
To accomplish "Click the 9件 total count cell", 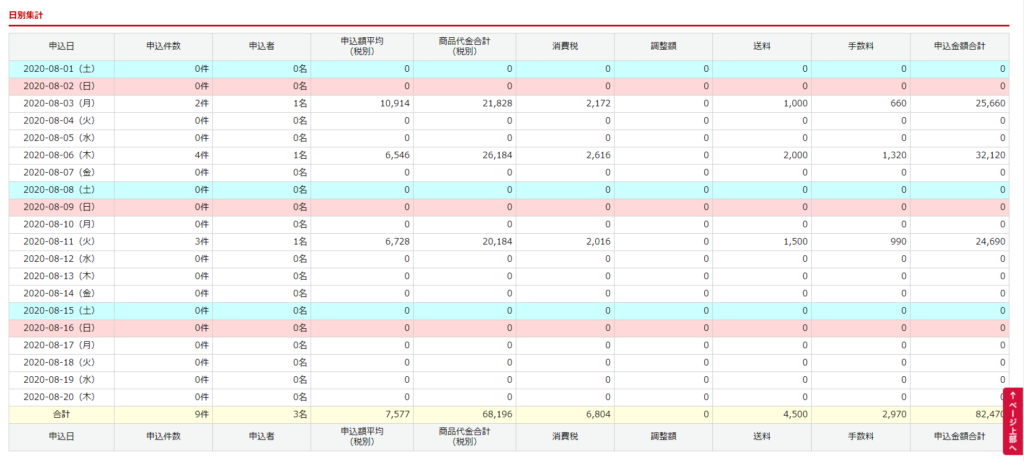I will coord(163,414).
